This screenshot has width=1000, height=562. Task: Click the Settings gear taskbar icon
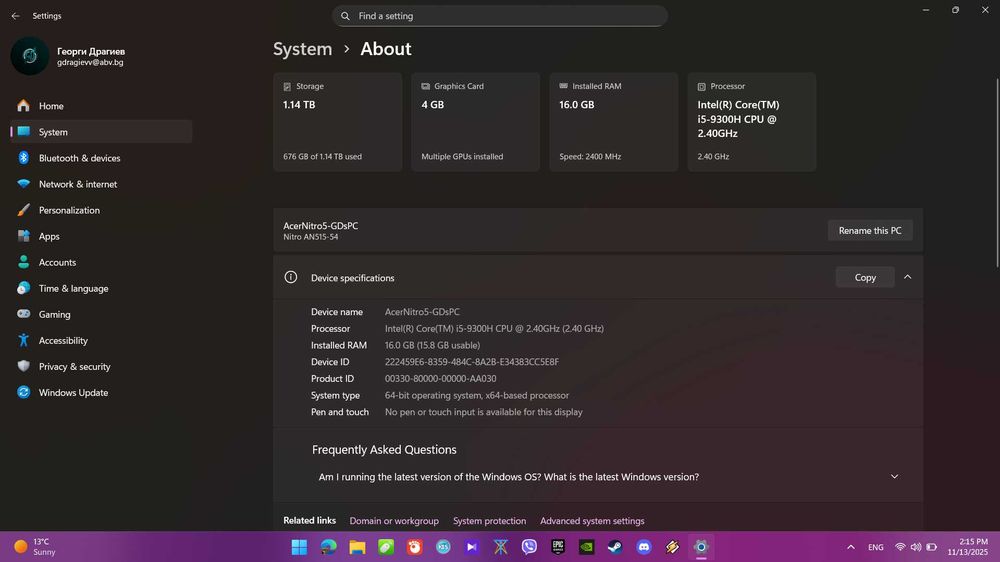click(701, 547)
